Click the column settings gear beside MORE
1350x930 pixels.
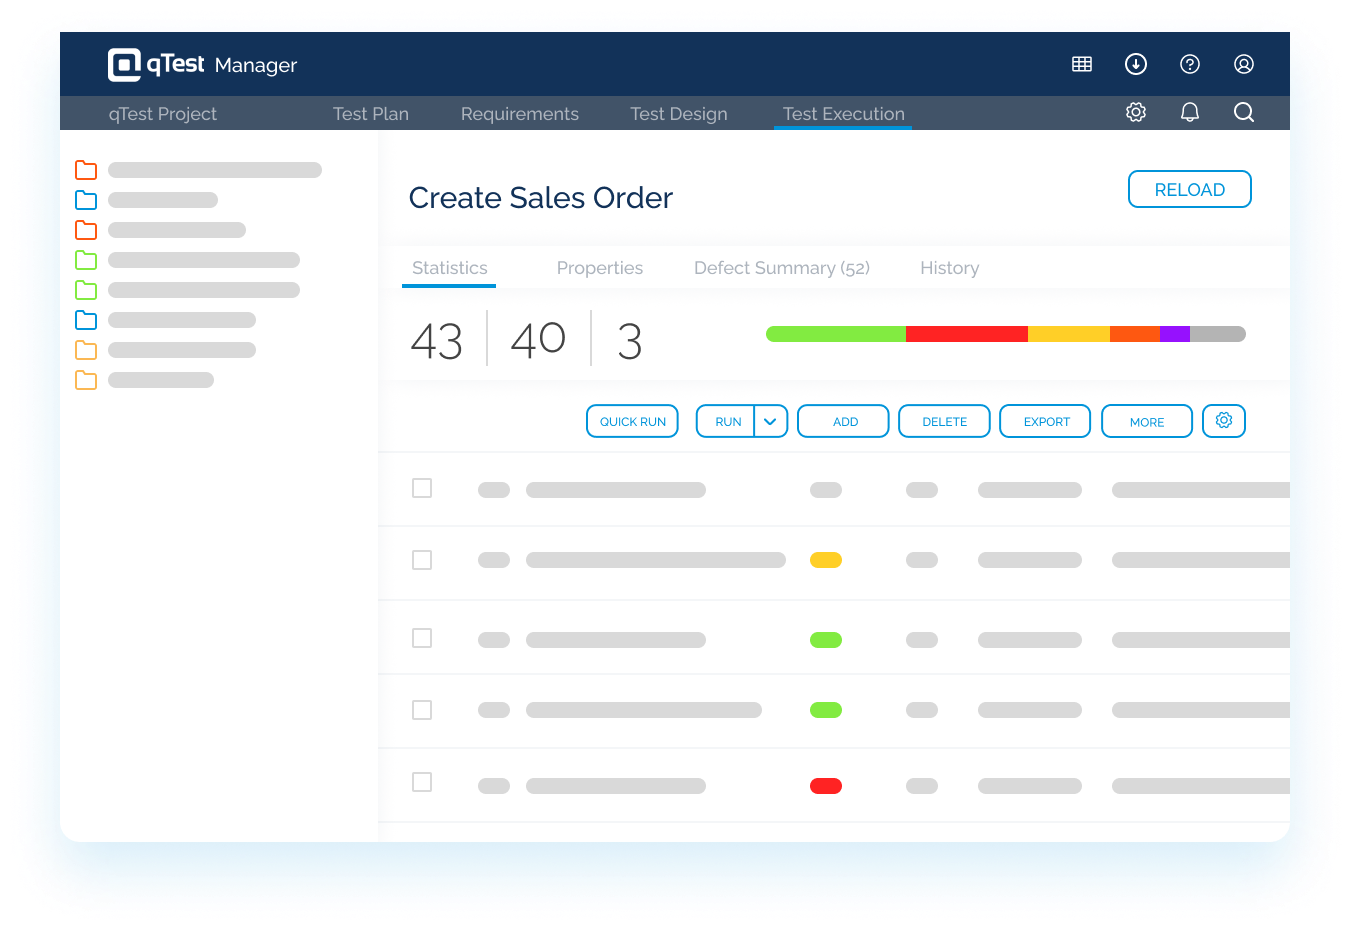[x=1223, y=421]
